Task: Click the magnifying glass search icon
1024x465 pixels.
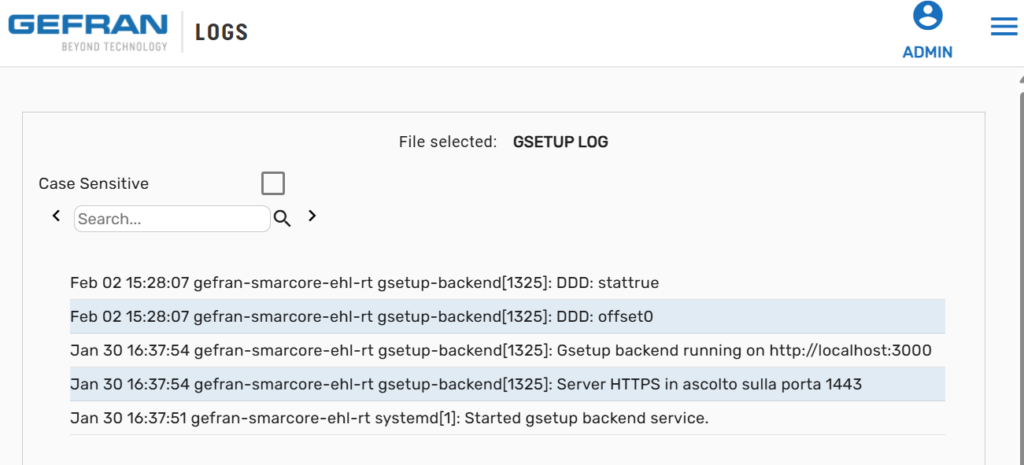Action: click(282, 219)
